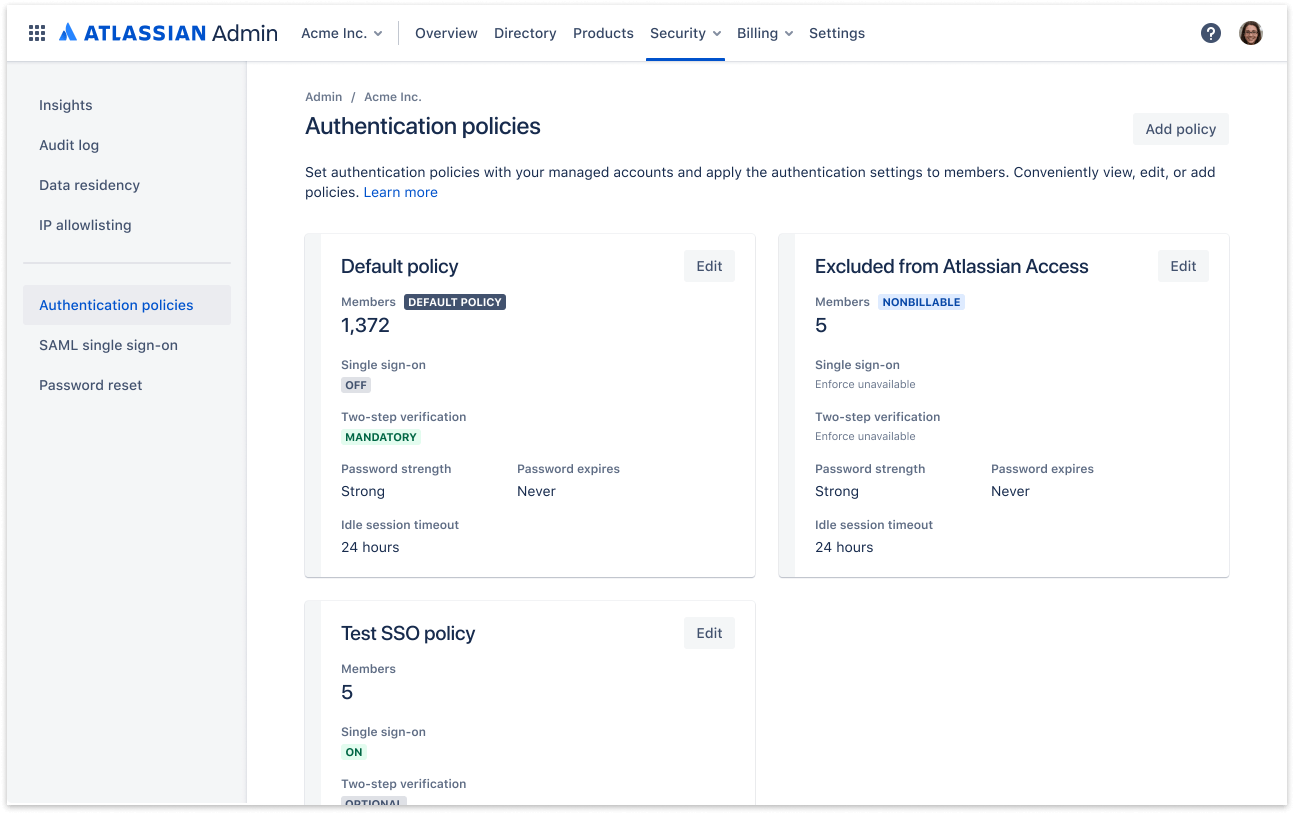Open the Settings menu item

tap(837, 33)
